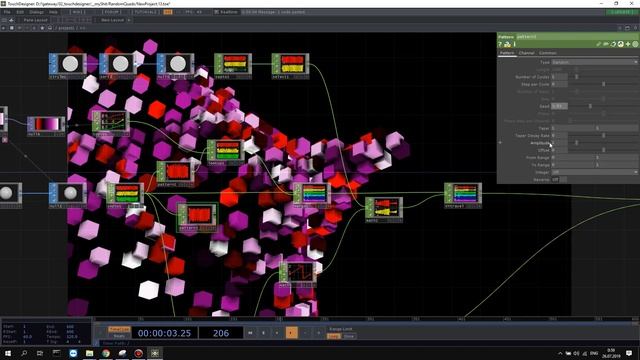Click the Taper Decay Rate slider handle

pos(604,136)
